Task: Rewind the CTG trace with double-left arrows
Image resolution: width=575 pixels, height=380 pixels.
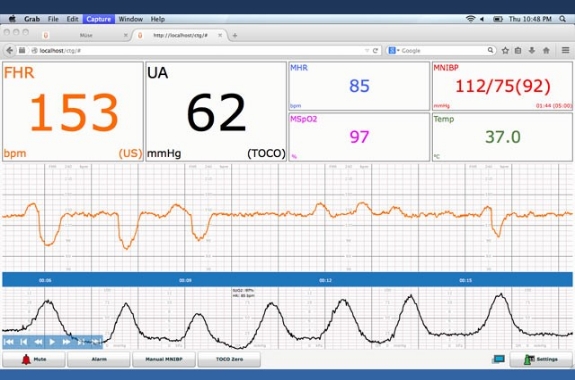Action: (38, 342)
